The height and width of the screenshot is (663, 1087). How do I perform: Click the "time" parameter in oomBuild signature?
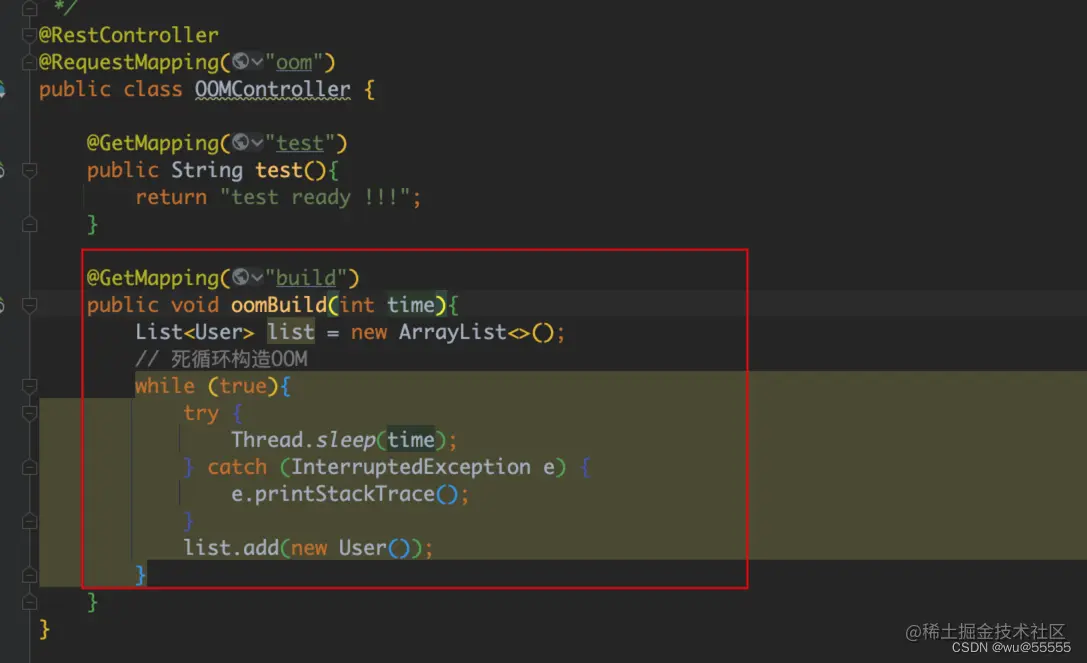[410, 304]
